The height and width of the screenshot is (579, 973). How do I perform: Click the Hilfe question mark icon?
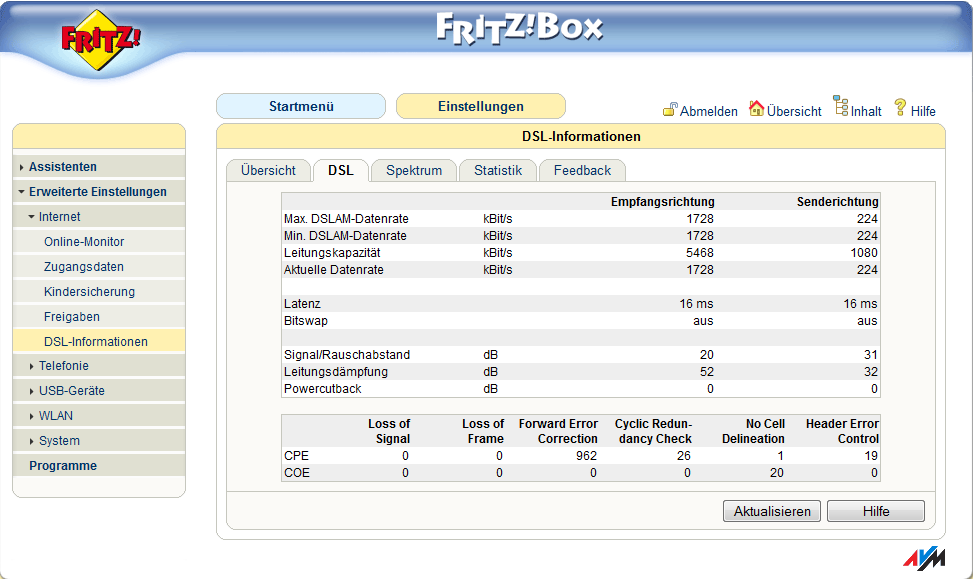900,107
